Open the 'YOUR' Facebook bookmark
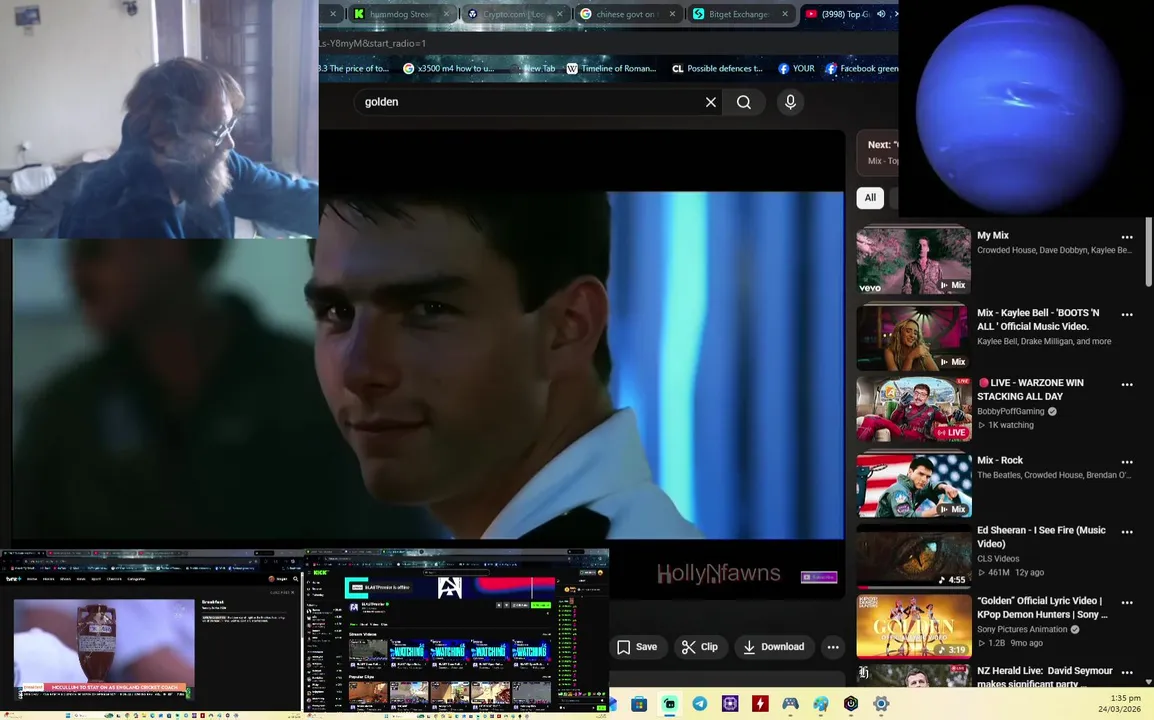 click(796, 68)
